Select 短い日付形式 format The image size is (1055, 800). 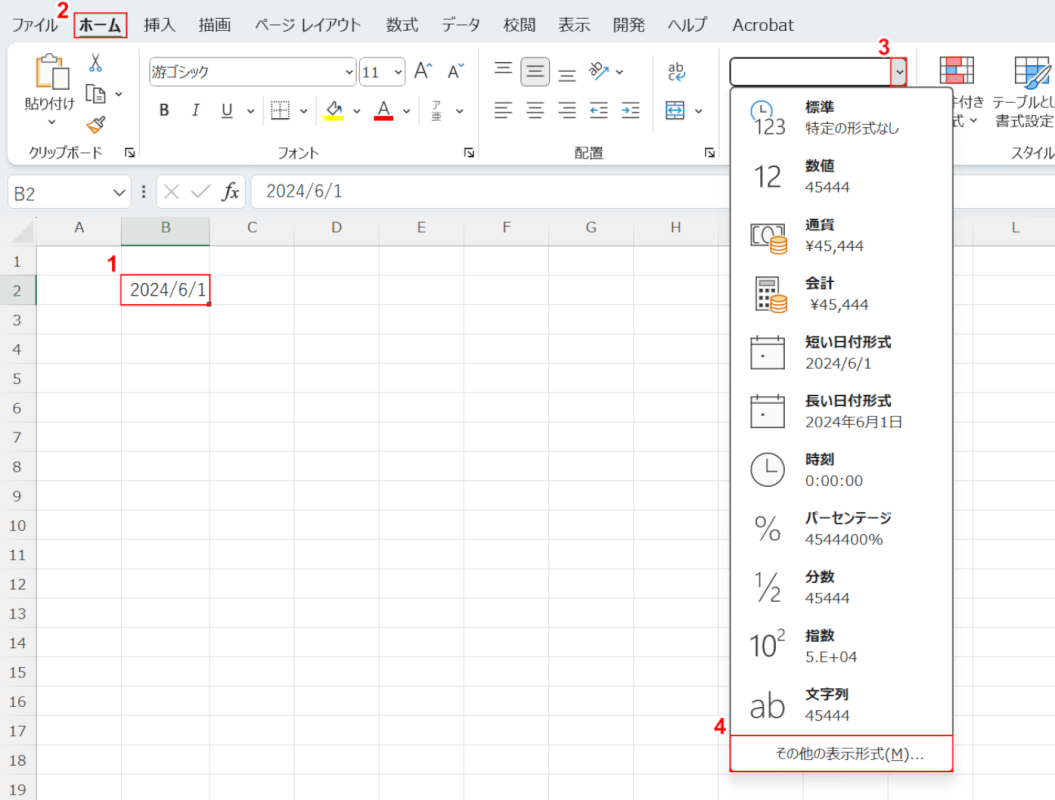pos(841,353)
